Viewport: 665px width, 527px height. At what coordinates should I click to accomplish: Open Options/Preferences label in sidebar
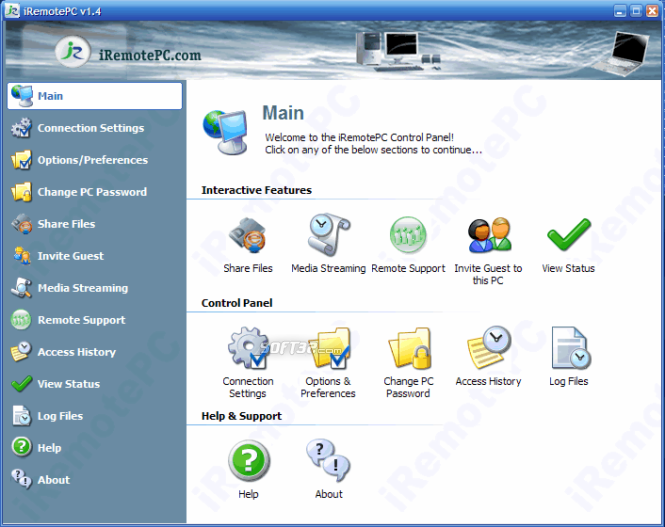pyautogui.click(x=93, y=160)
